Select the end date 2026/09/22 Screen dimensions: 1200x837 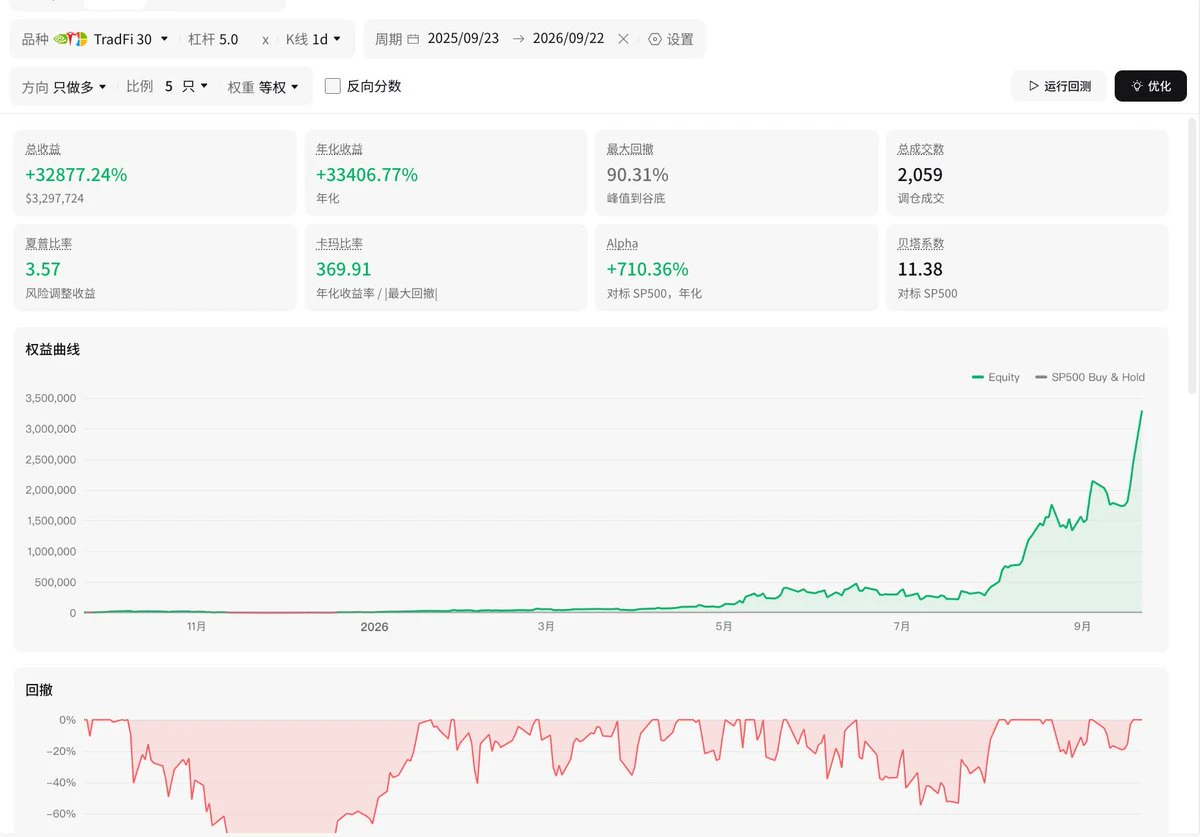point(568,39)
